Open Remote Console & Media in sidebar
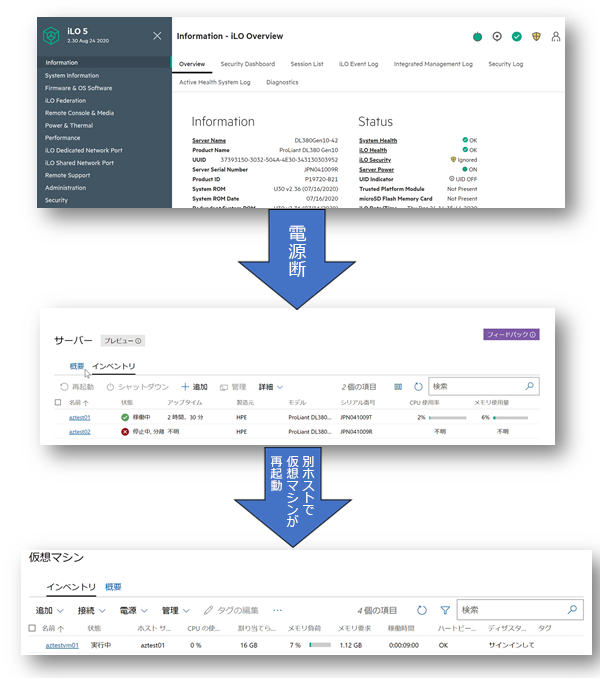 coord(79,113)
